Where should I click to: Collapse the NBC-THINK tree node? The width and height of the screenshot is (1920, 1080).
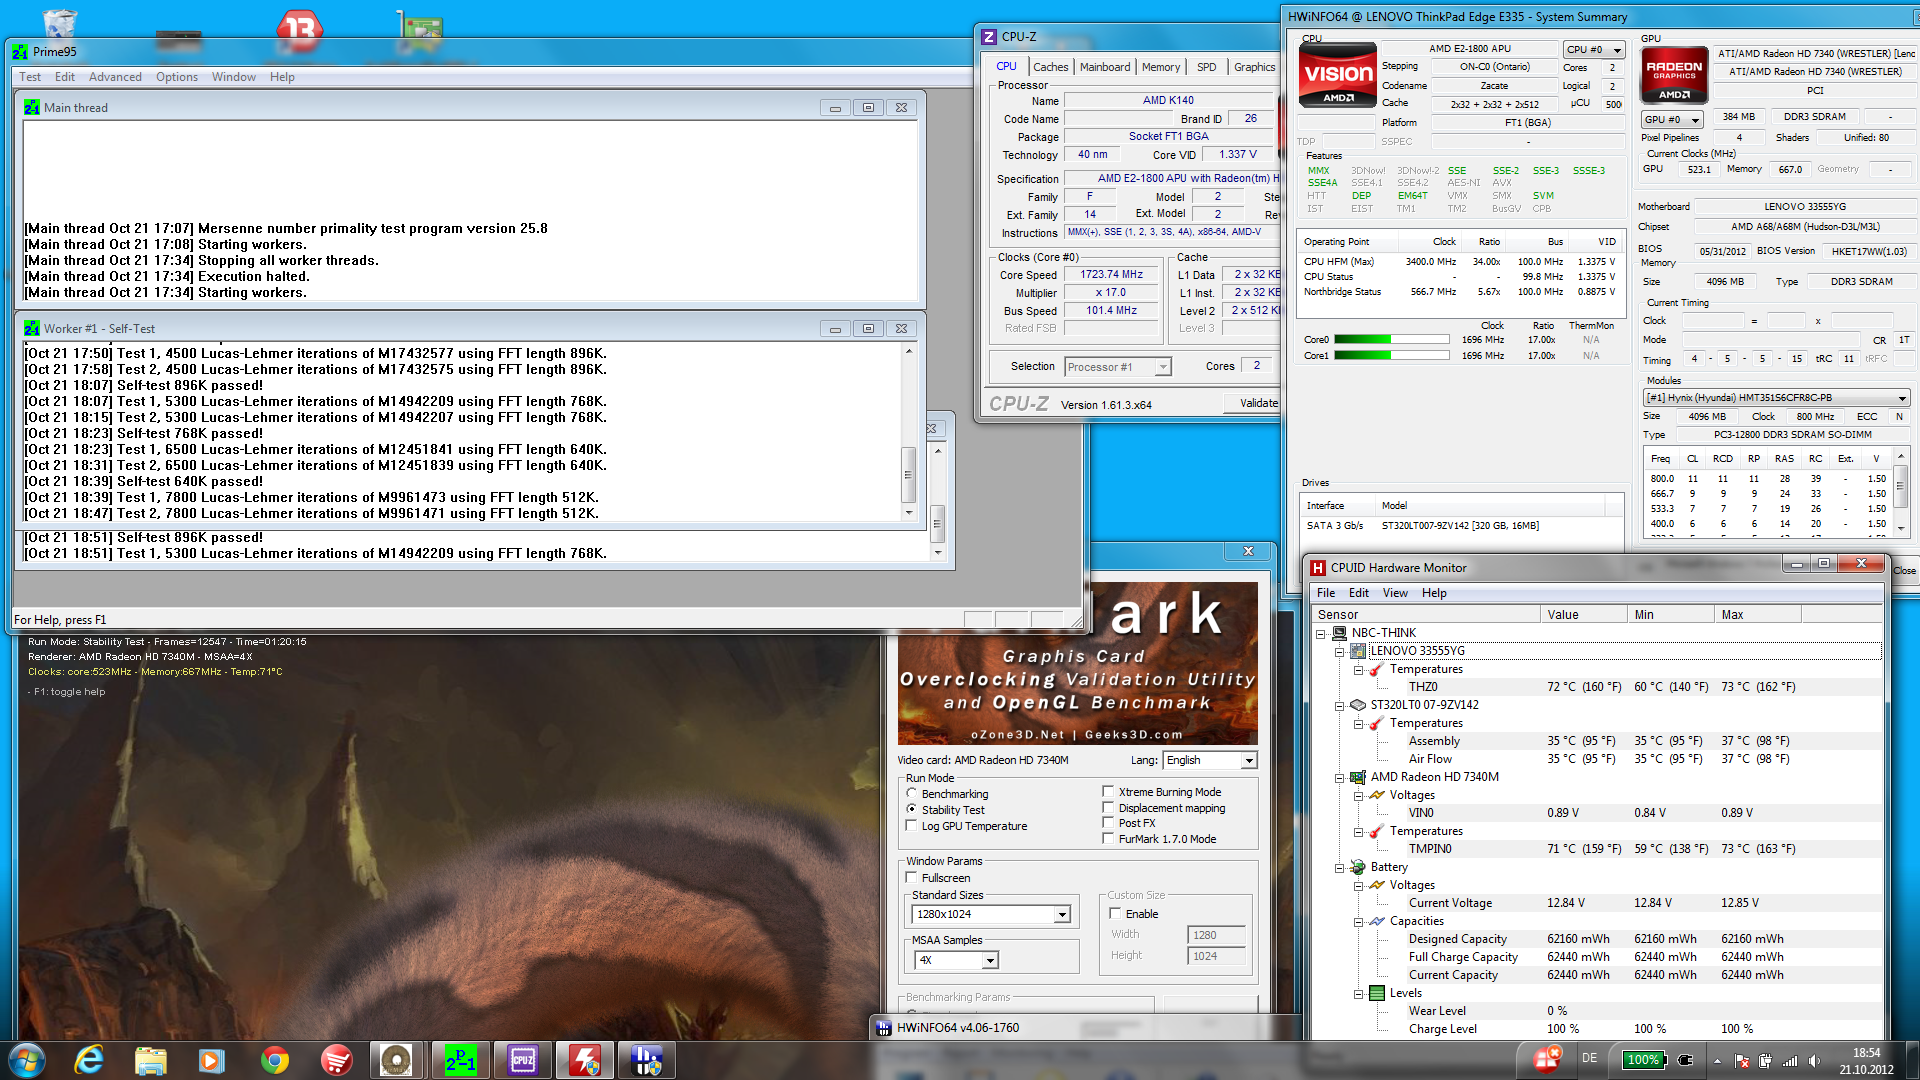(1320, 633)
